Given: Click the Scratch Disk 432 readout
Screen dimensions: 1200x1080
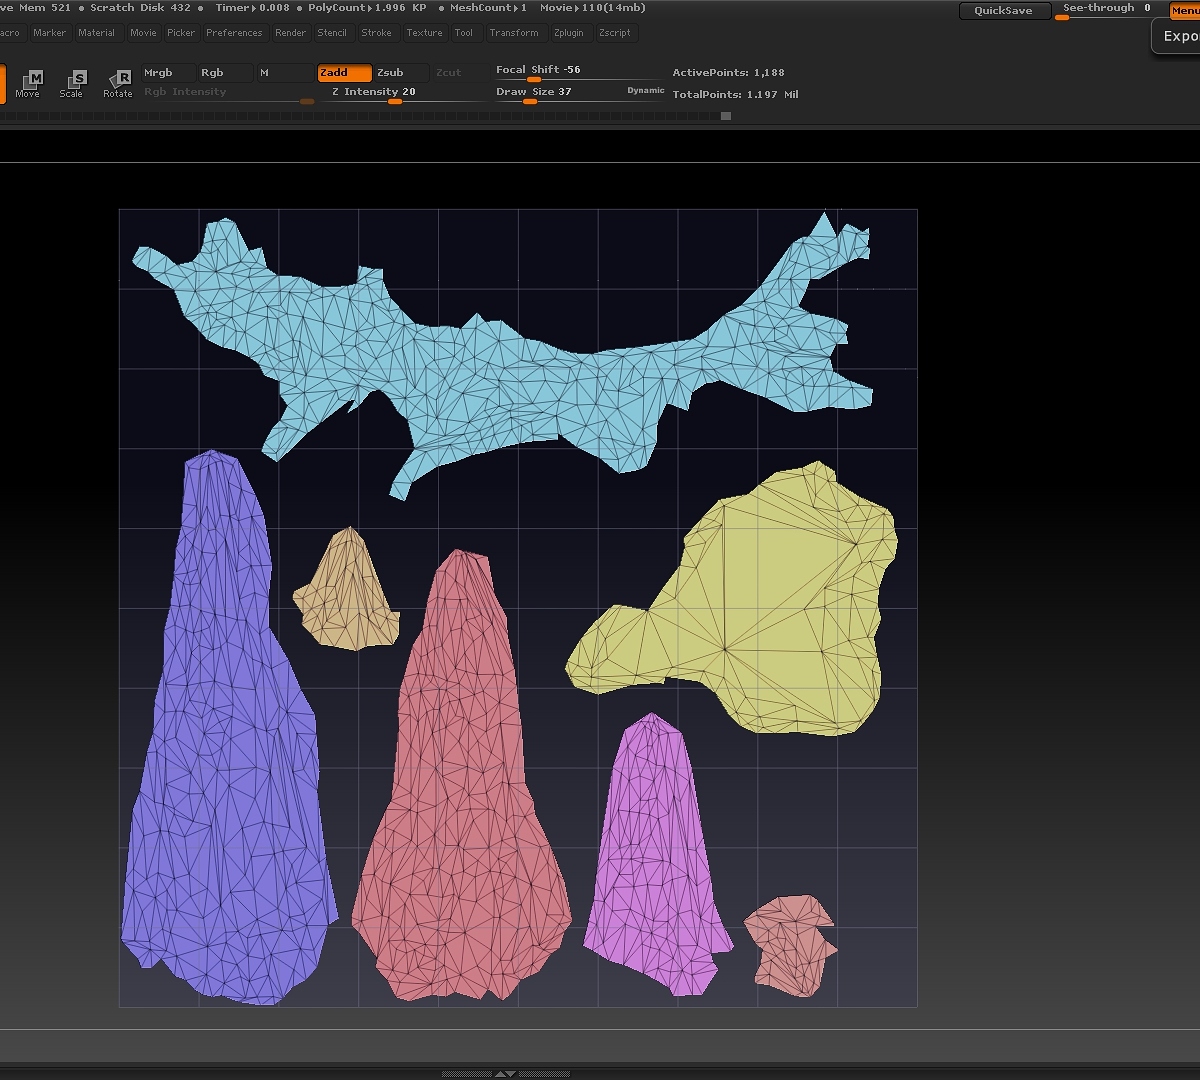Looking at the screenshot, I should point(140,8).
